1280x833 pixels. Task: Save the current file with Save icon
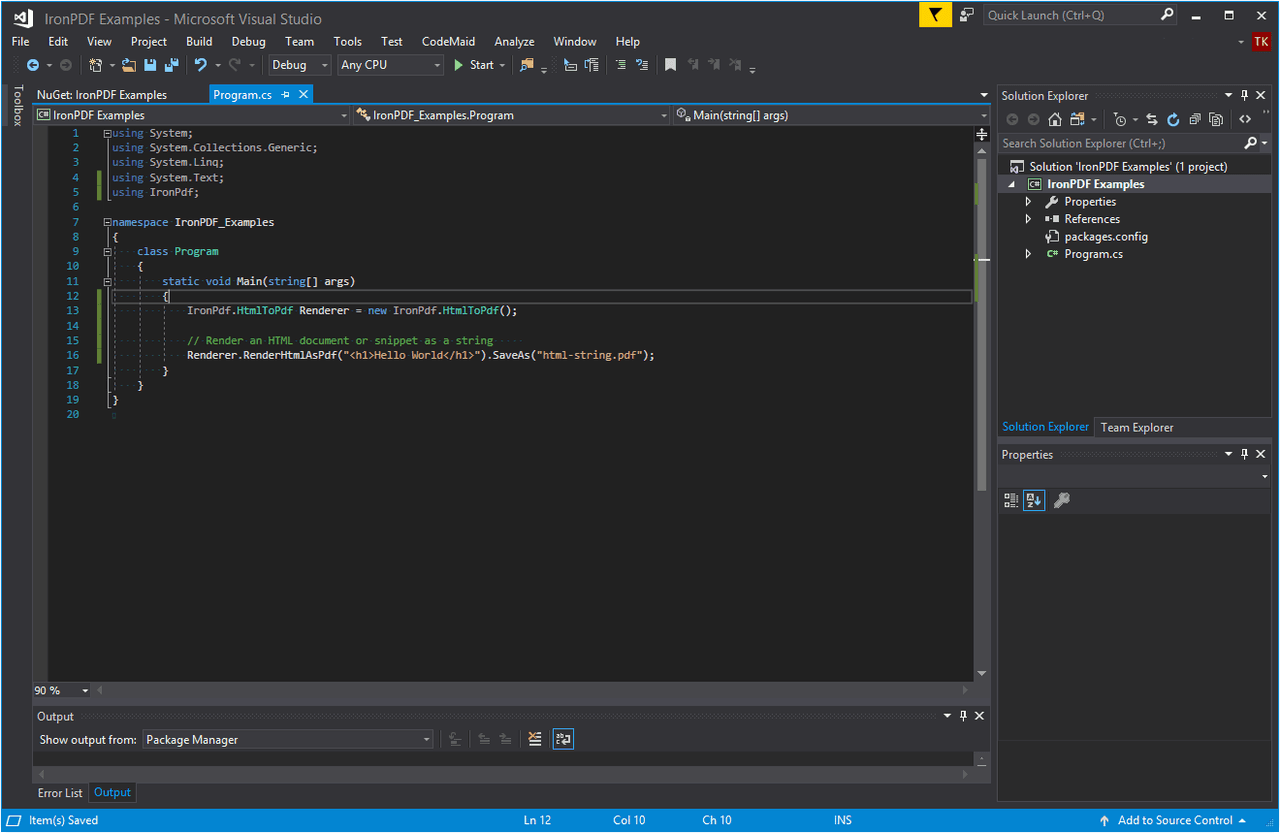pos(150,65)
